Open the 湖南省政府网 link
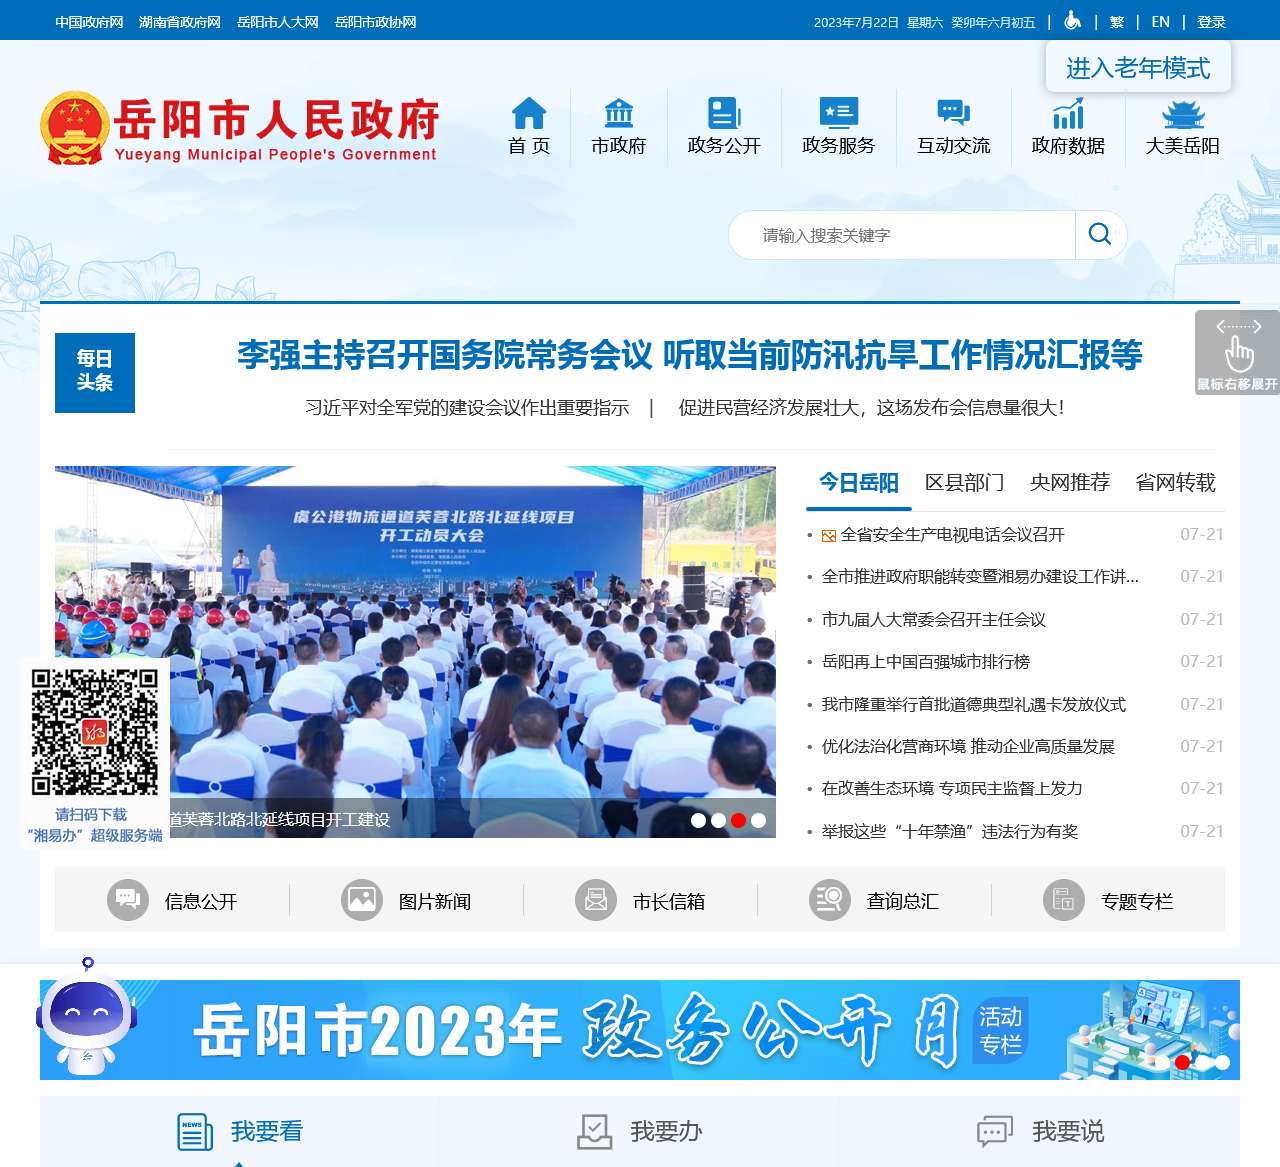The width and height of the screenshot is (1280, 1167). [180, 22]
